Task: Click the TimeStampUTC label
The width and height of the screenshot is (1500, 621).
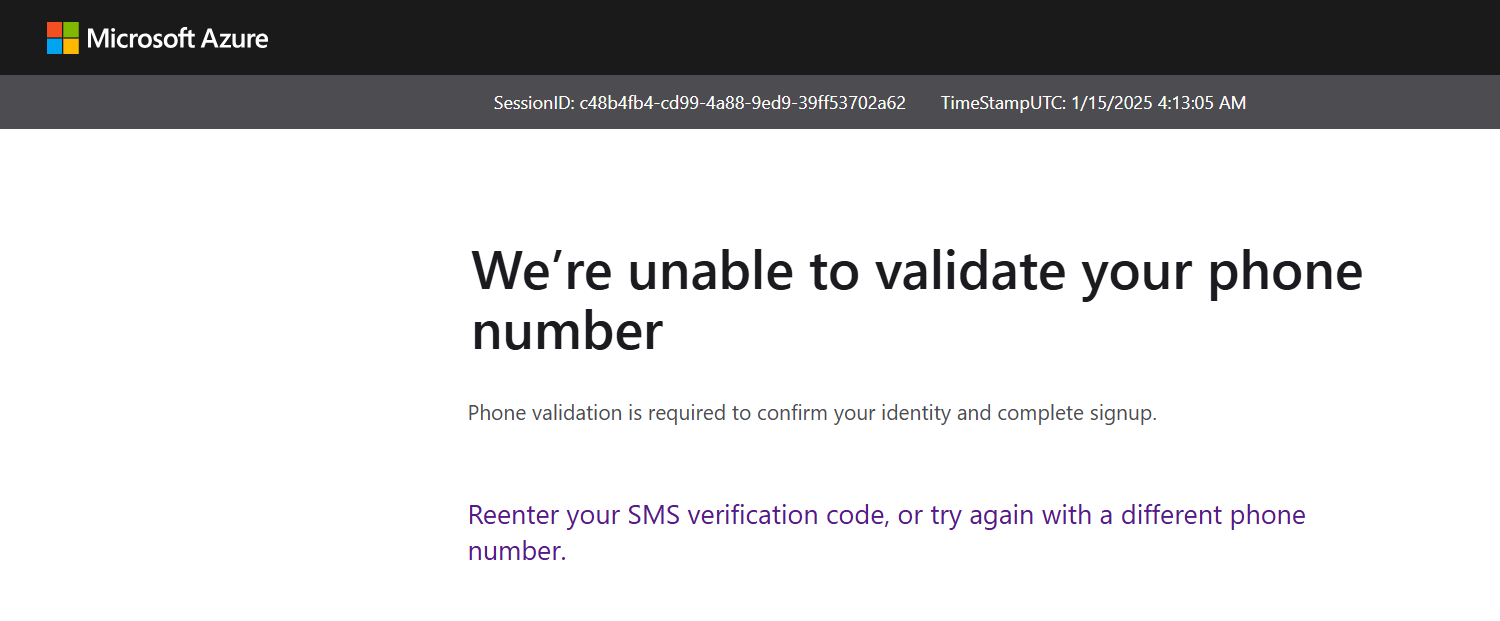Action: pos(1003,103)
